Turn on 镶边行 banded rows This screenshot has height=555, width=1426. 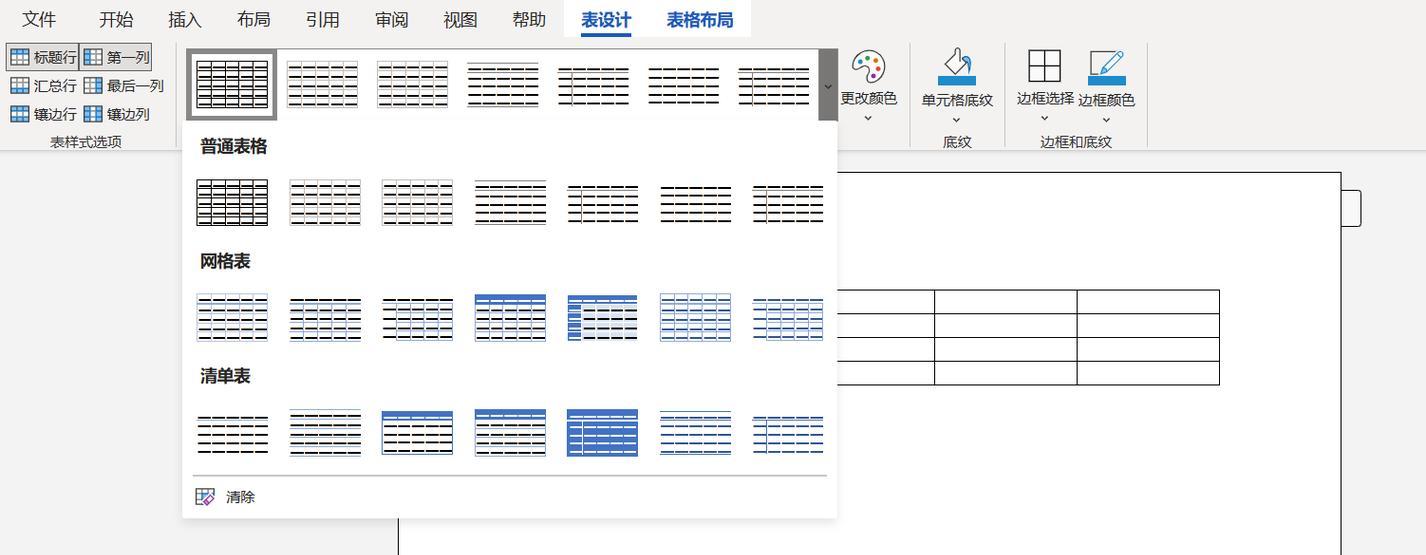(43, 114)
